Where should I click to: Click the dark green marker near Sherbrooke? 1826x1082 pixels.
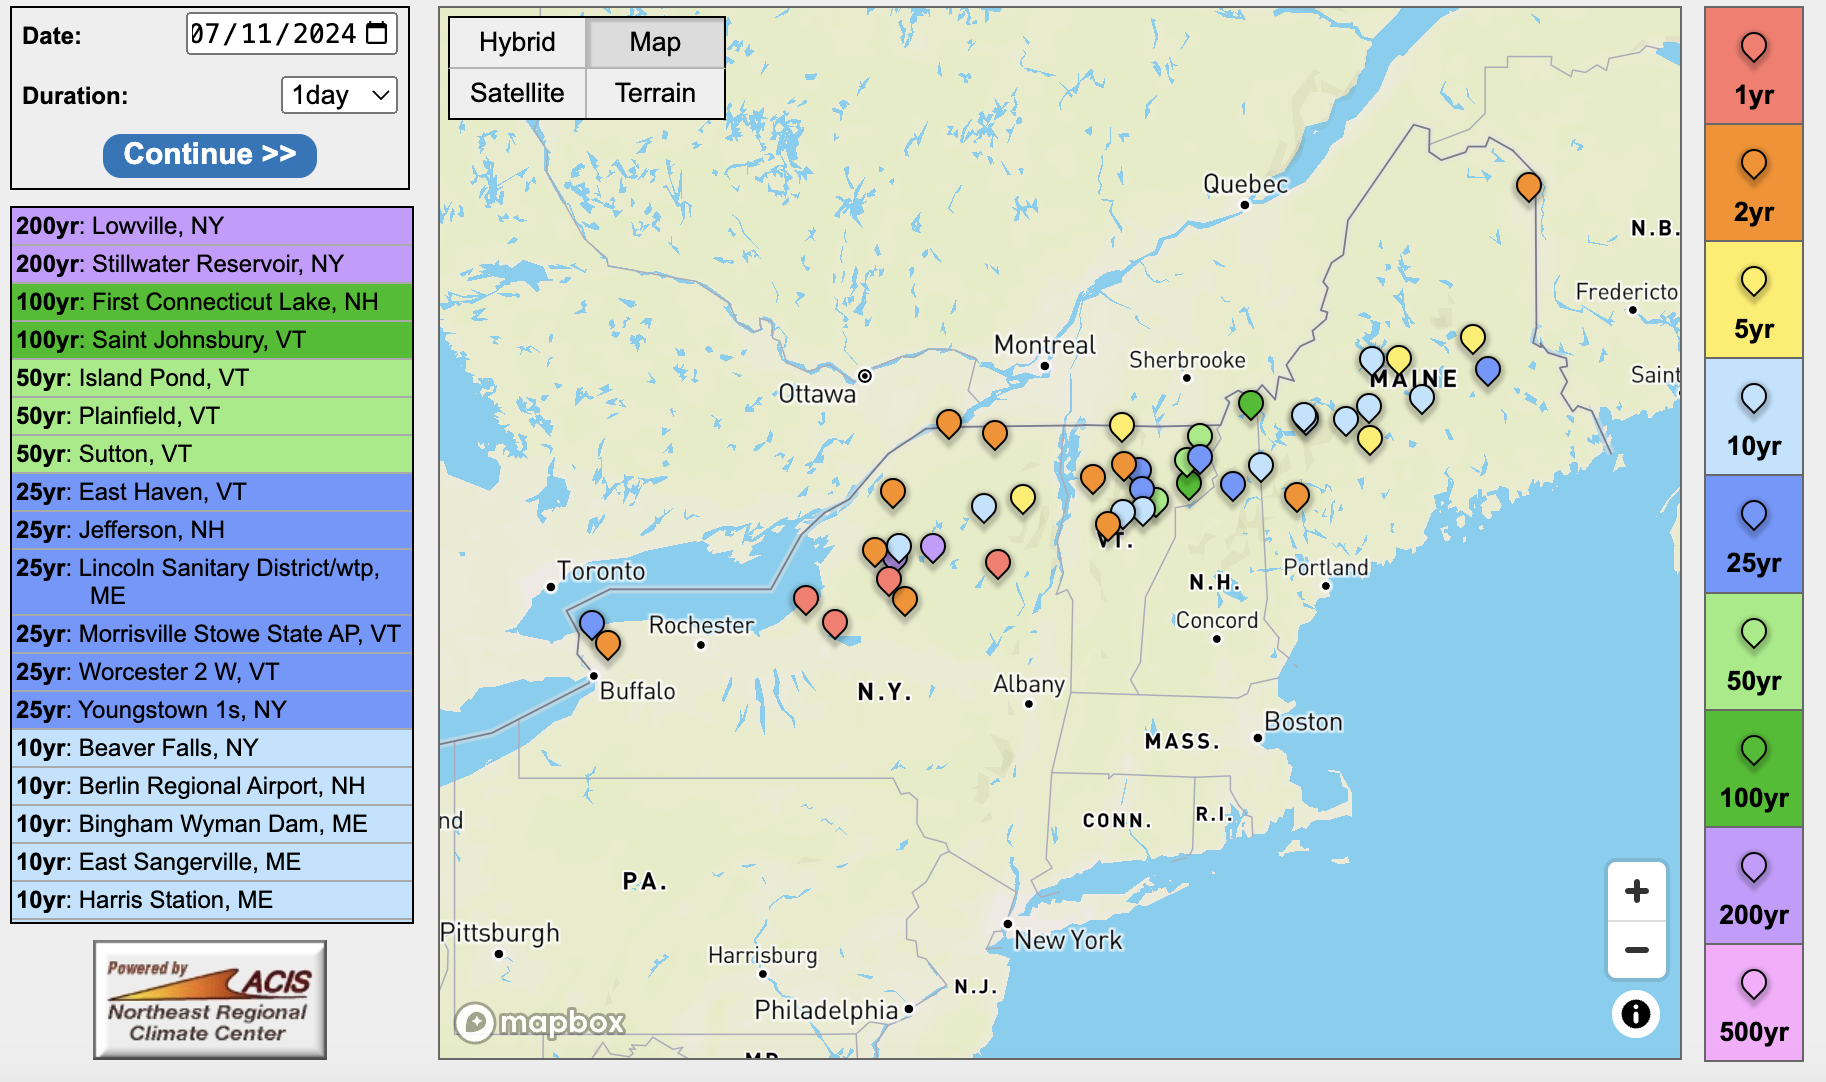[1250, 403]
